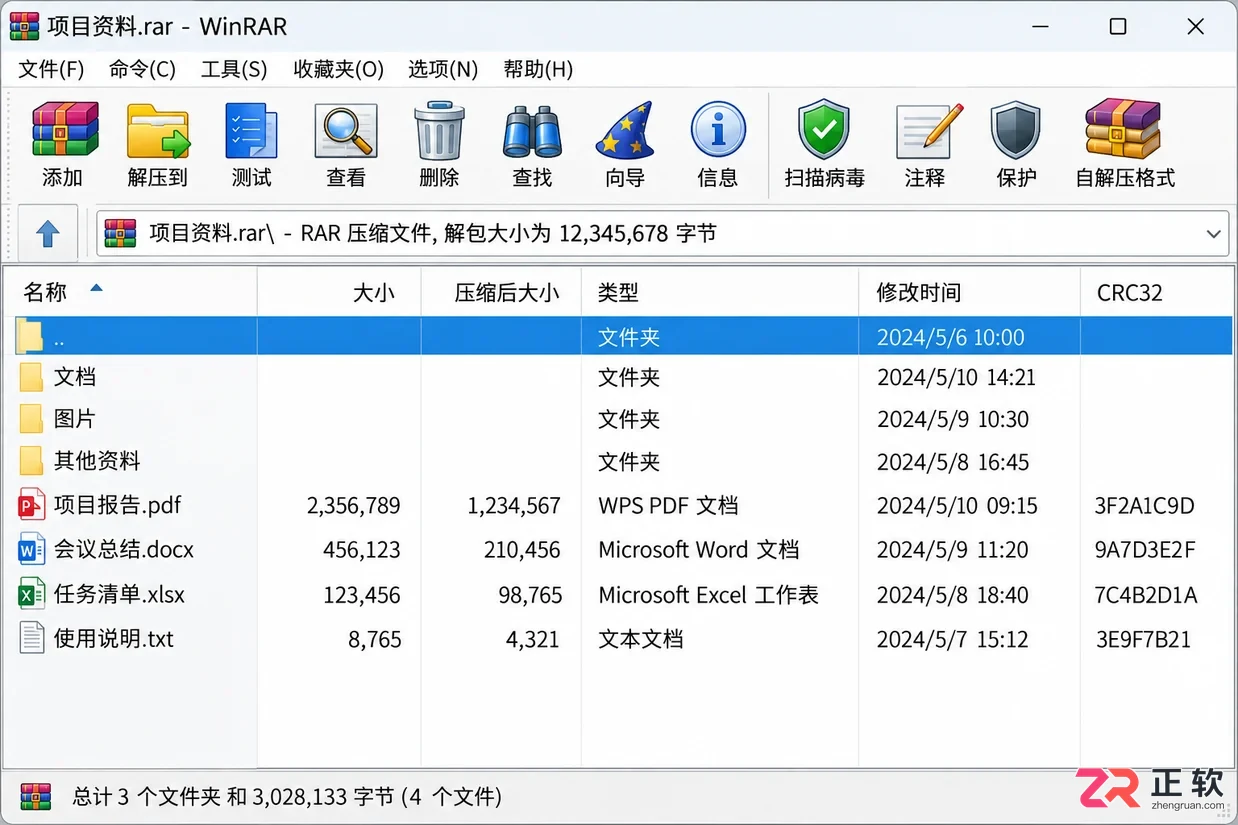Select the 任务清单.xlsx file name
The height and width of the screenshot is (825, 1238).
pos(119,594)
